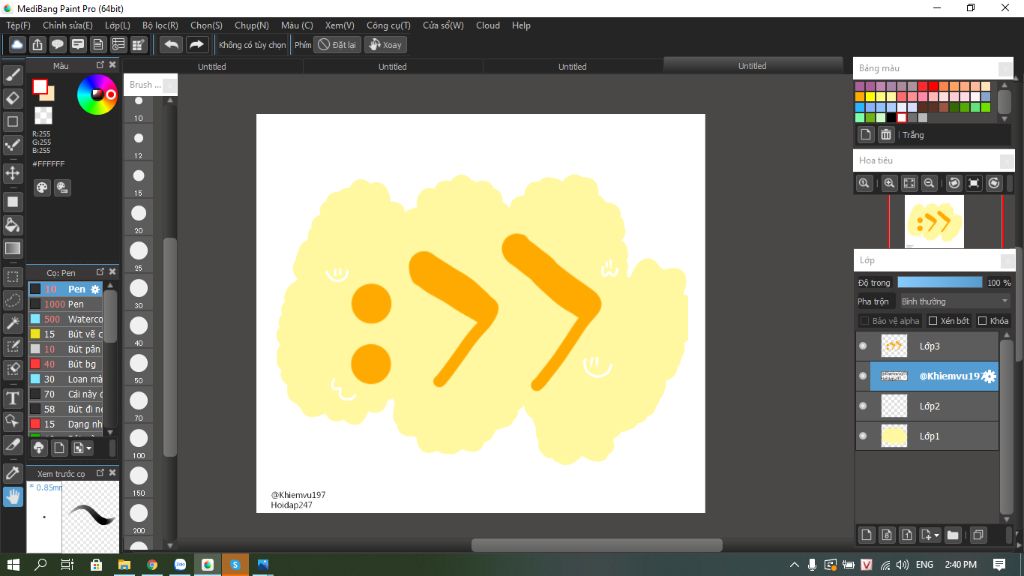
Task: Toggle visibility of Lớp3 layer
Action: [863, 346]
